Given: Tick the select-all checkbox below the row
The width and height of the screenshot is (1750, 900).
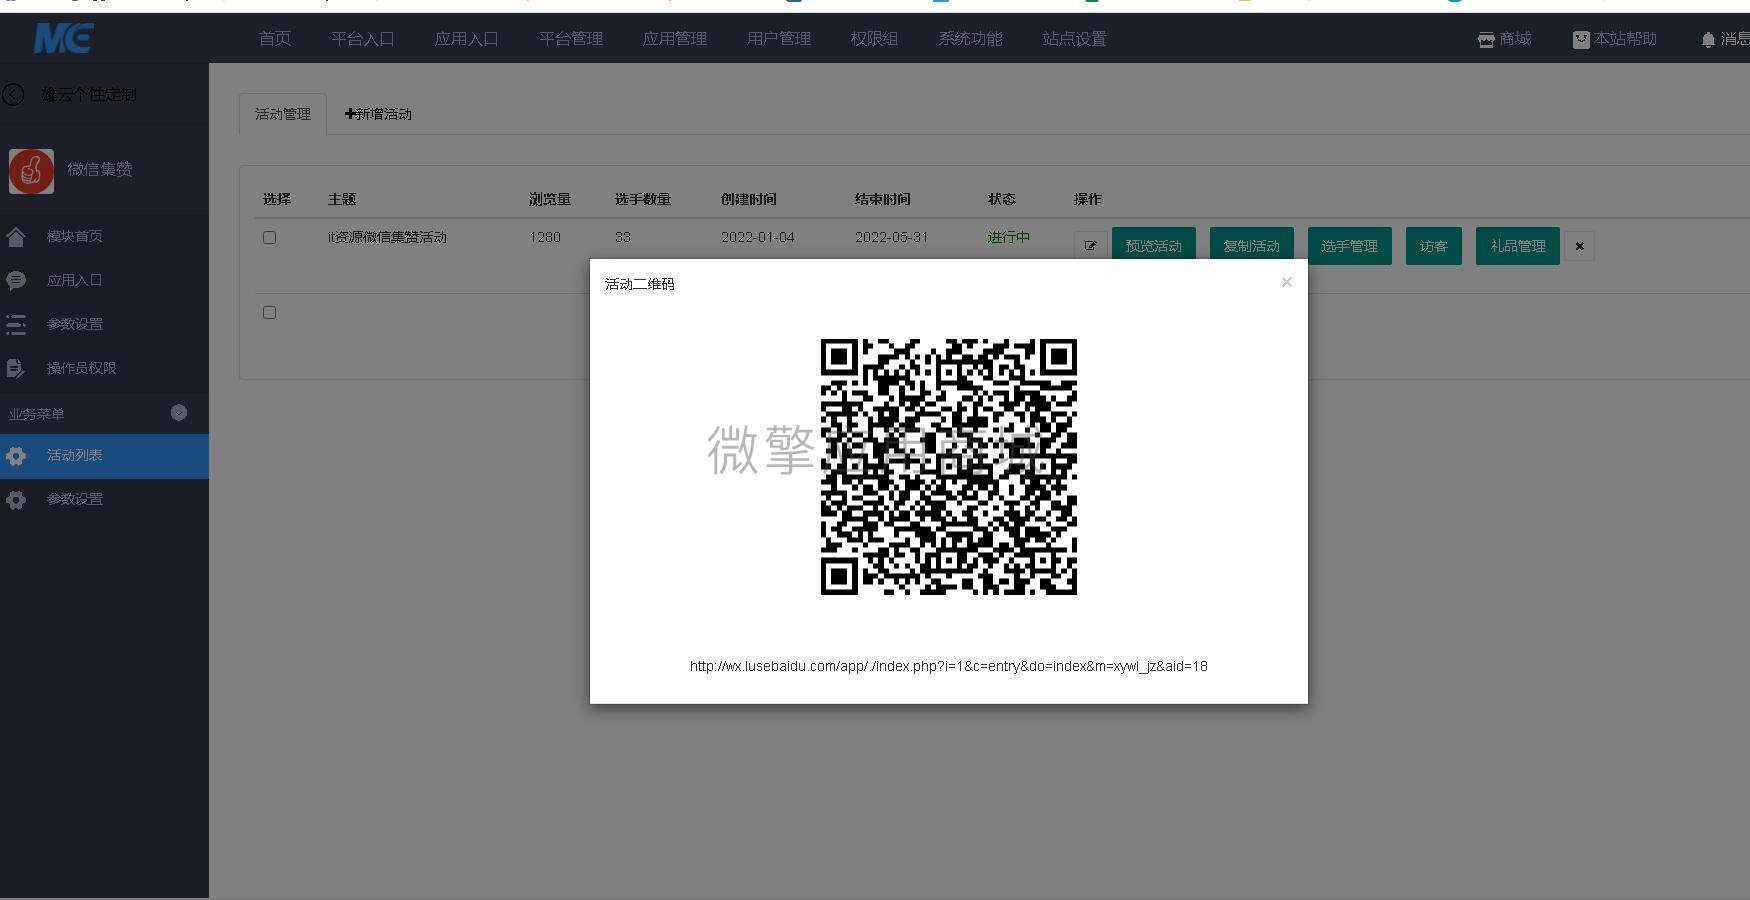Looking at the screenshot, I should tap(269, 312).
